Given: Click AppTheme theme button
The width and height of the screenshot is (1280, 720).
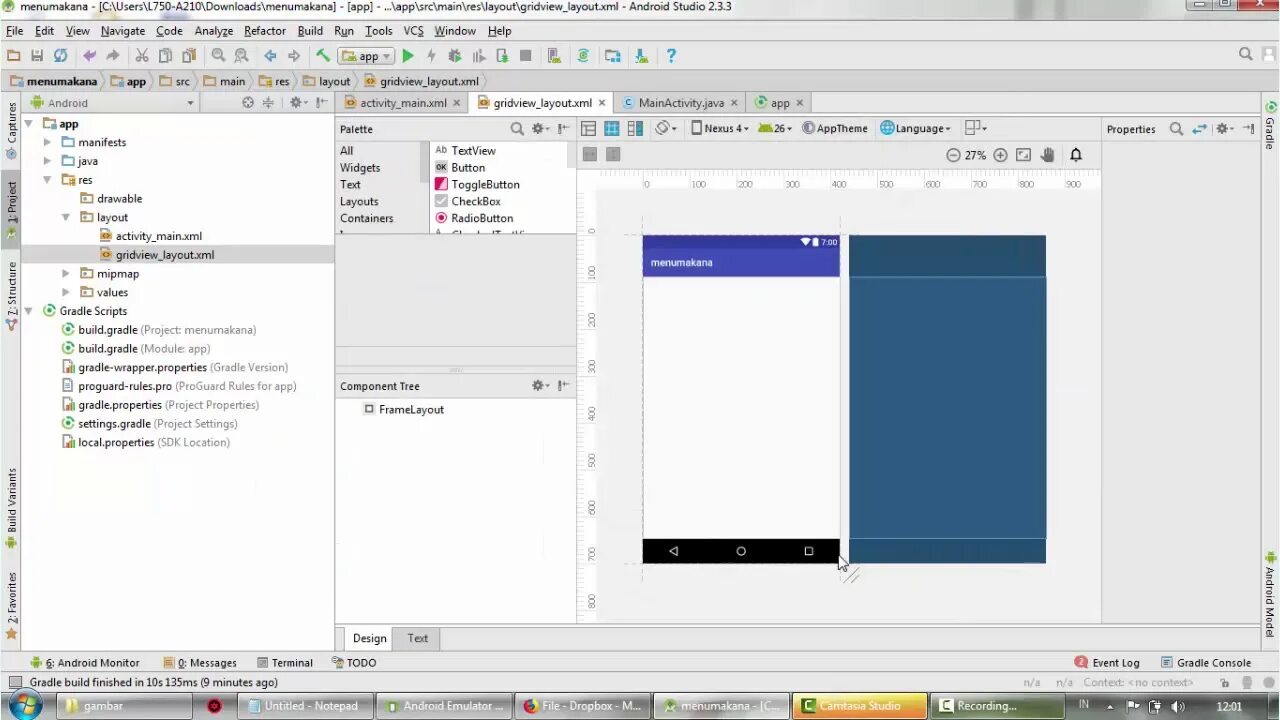Looking at the screenshot, I should tap(835, 128).
